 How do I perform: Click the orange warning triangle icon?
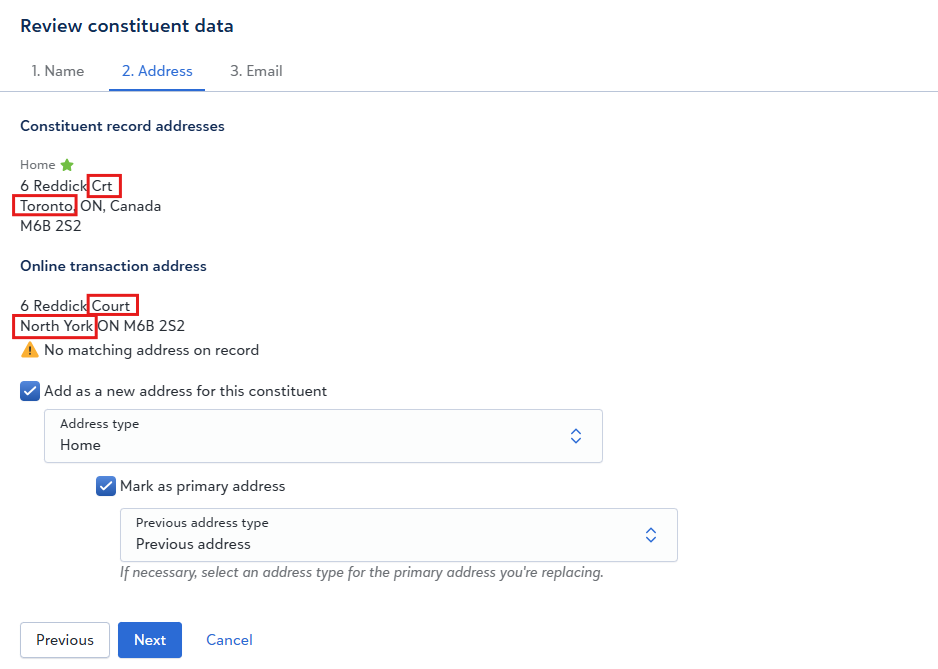click(30, 351)
